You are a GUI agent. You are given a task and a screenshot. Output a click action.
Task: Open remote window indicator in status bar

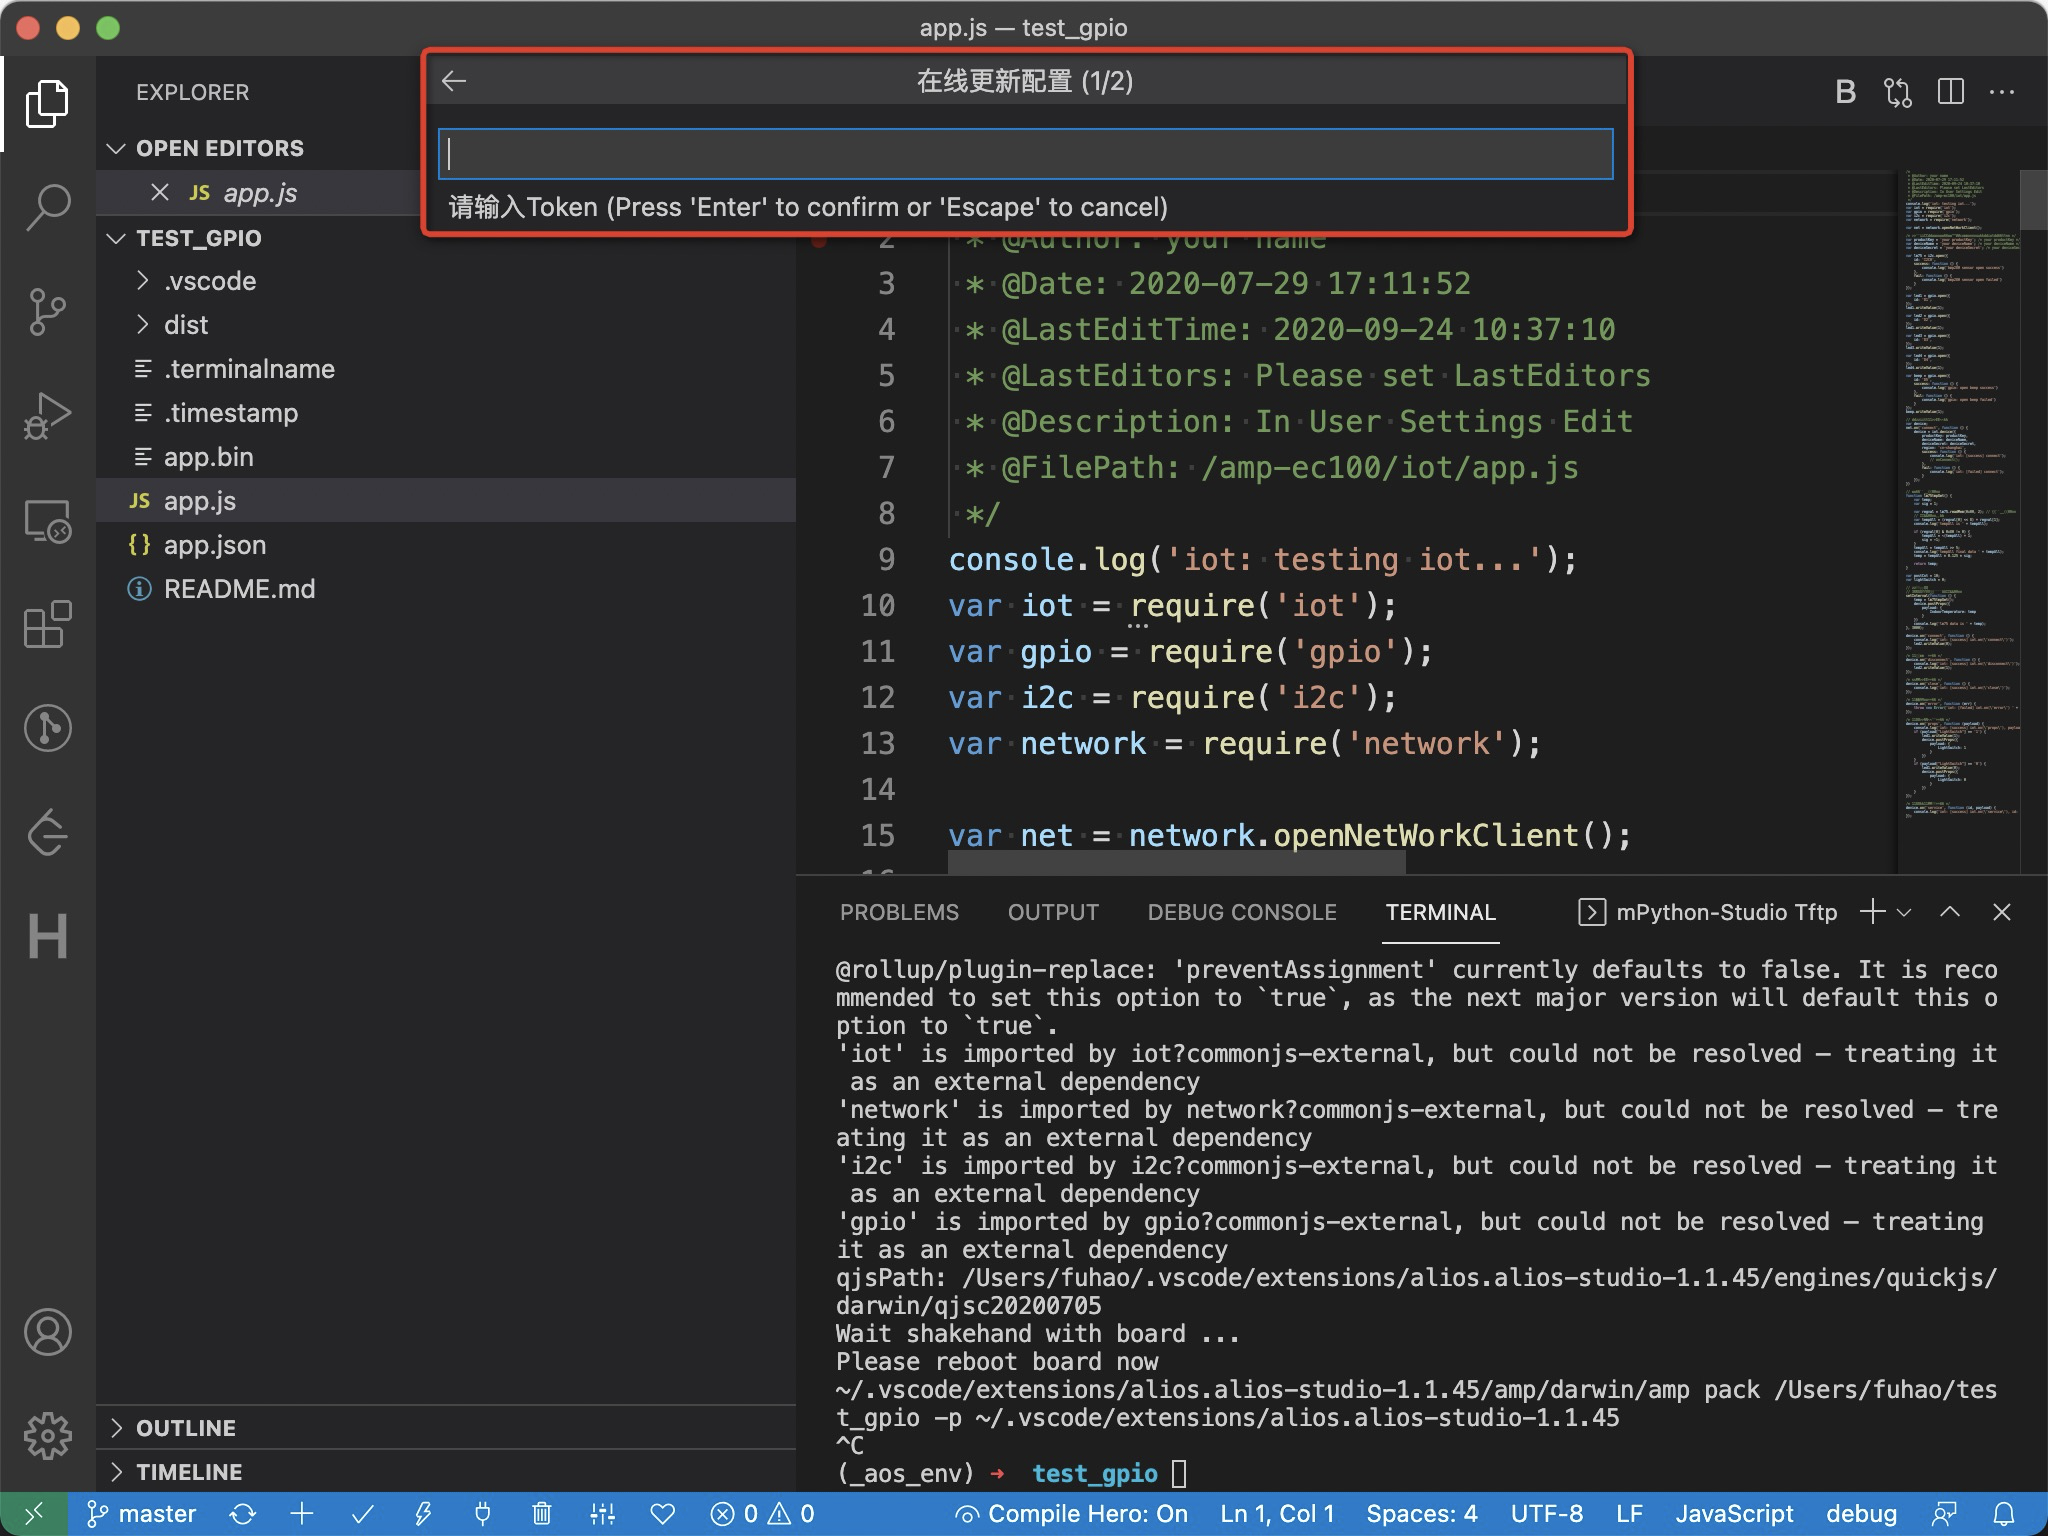click(34, 1514)
